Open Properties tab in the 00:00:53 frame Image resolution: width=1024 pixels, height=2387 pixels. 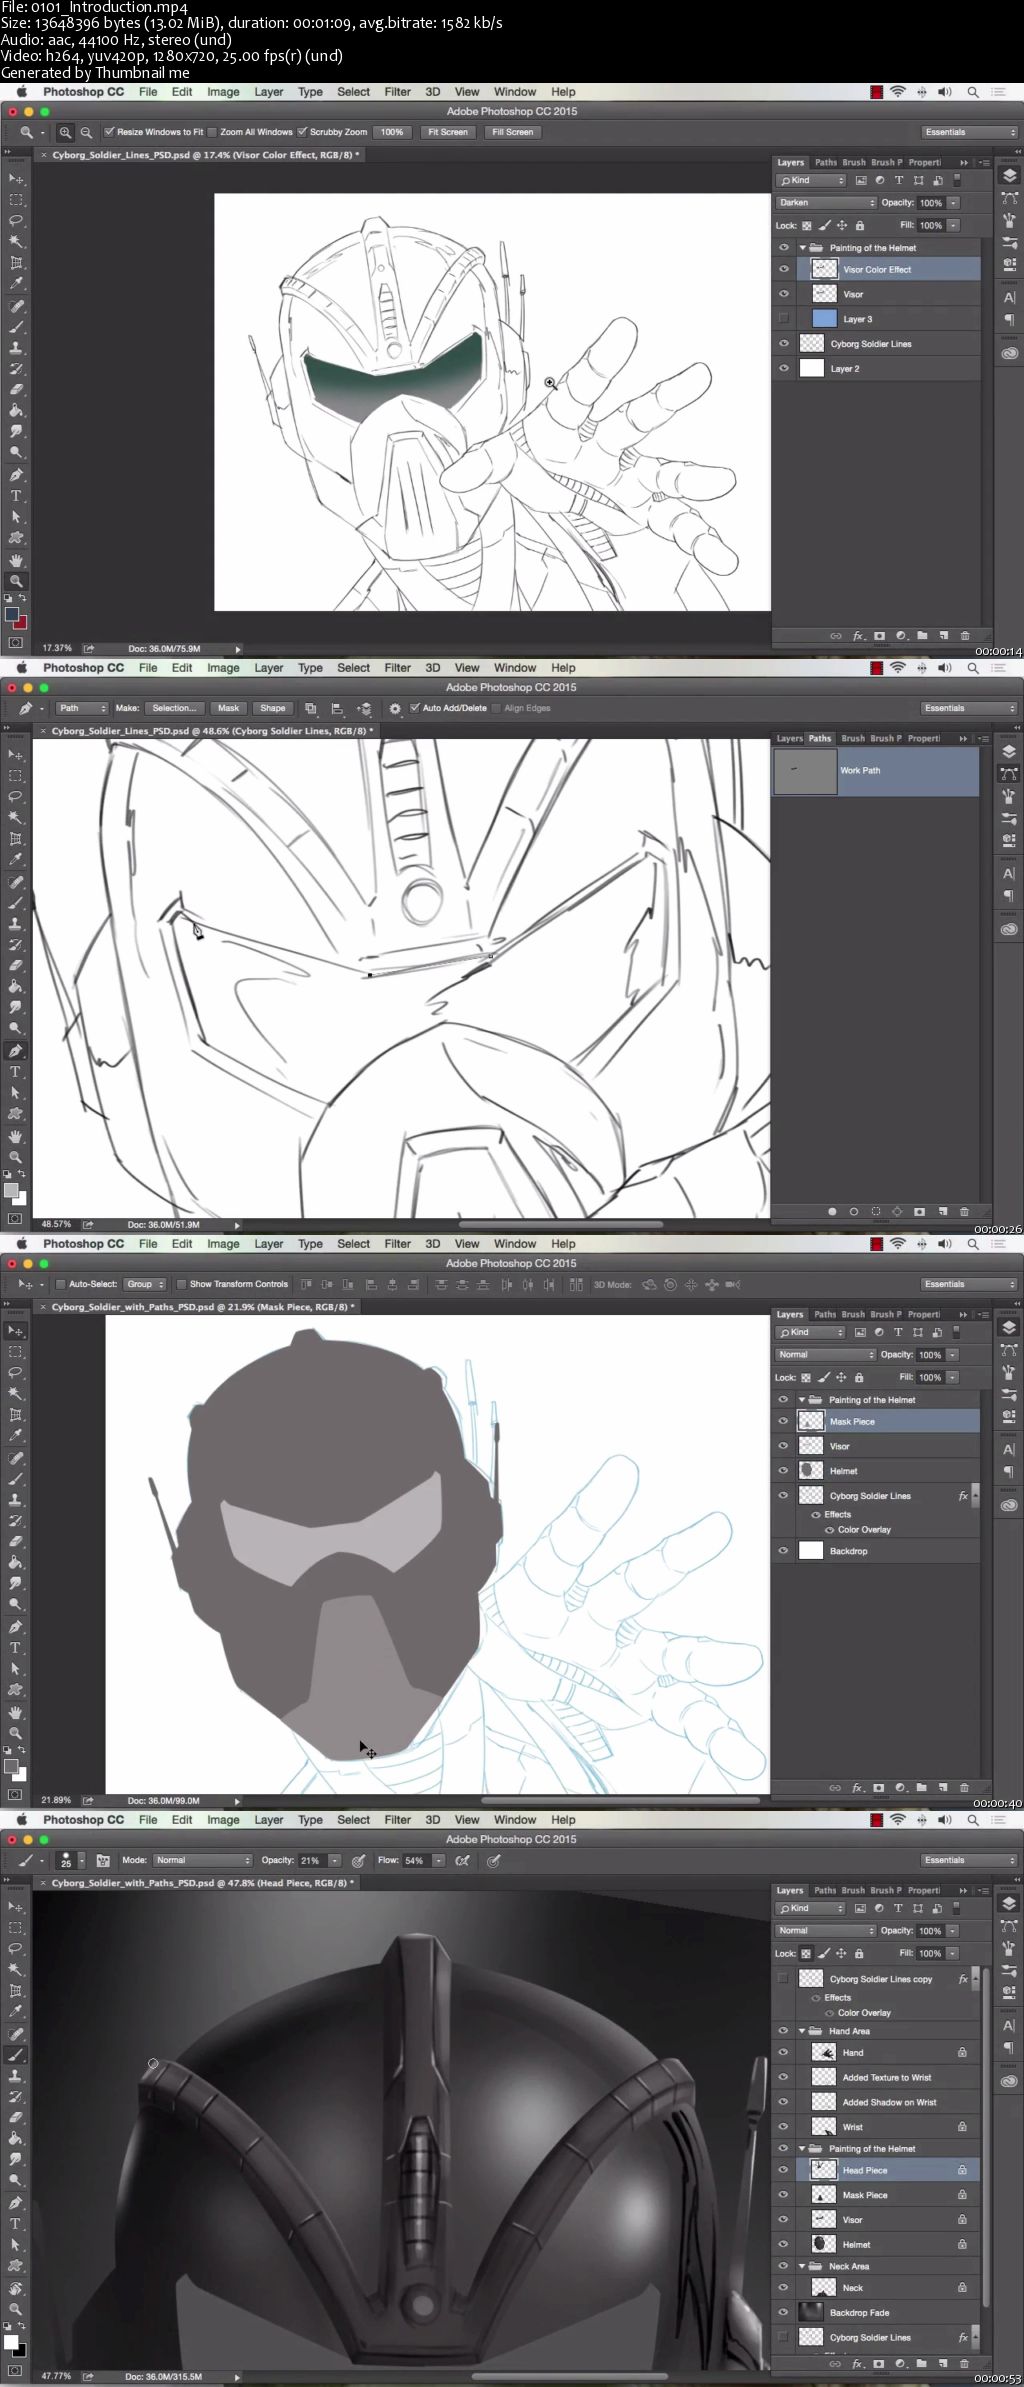(x=924, y=1890)
